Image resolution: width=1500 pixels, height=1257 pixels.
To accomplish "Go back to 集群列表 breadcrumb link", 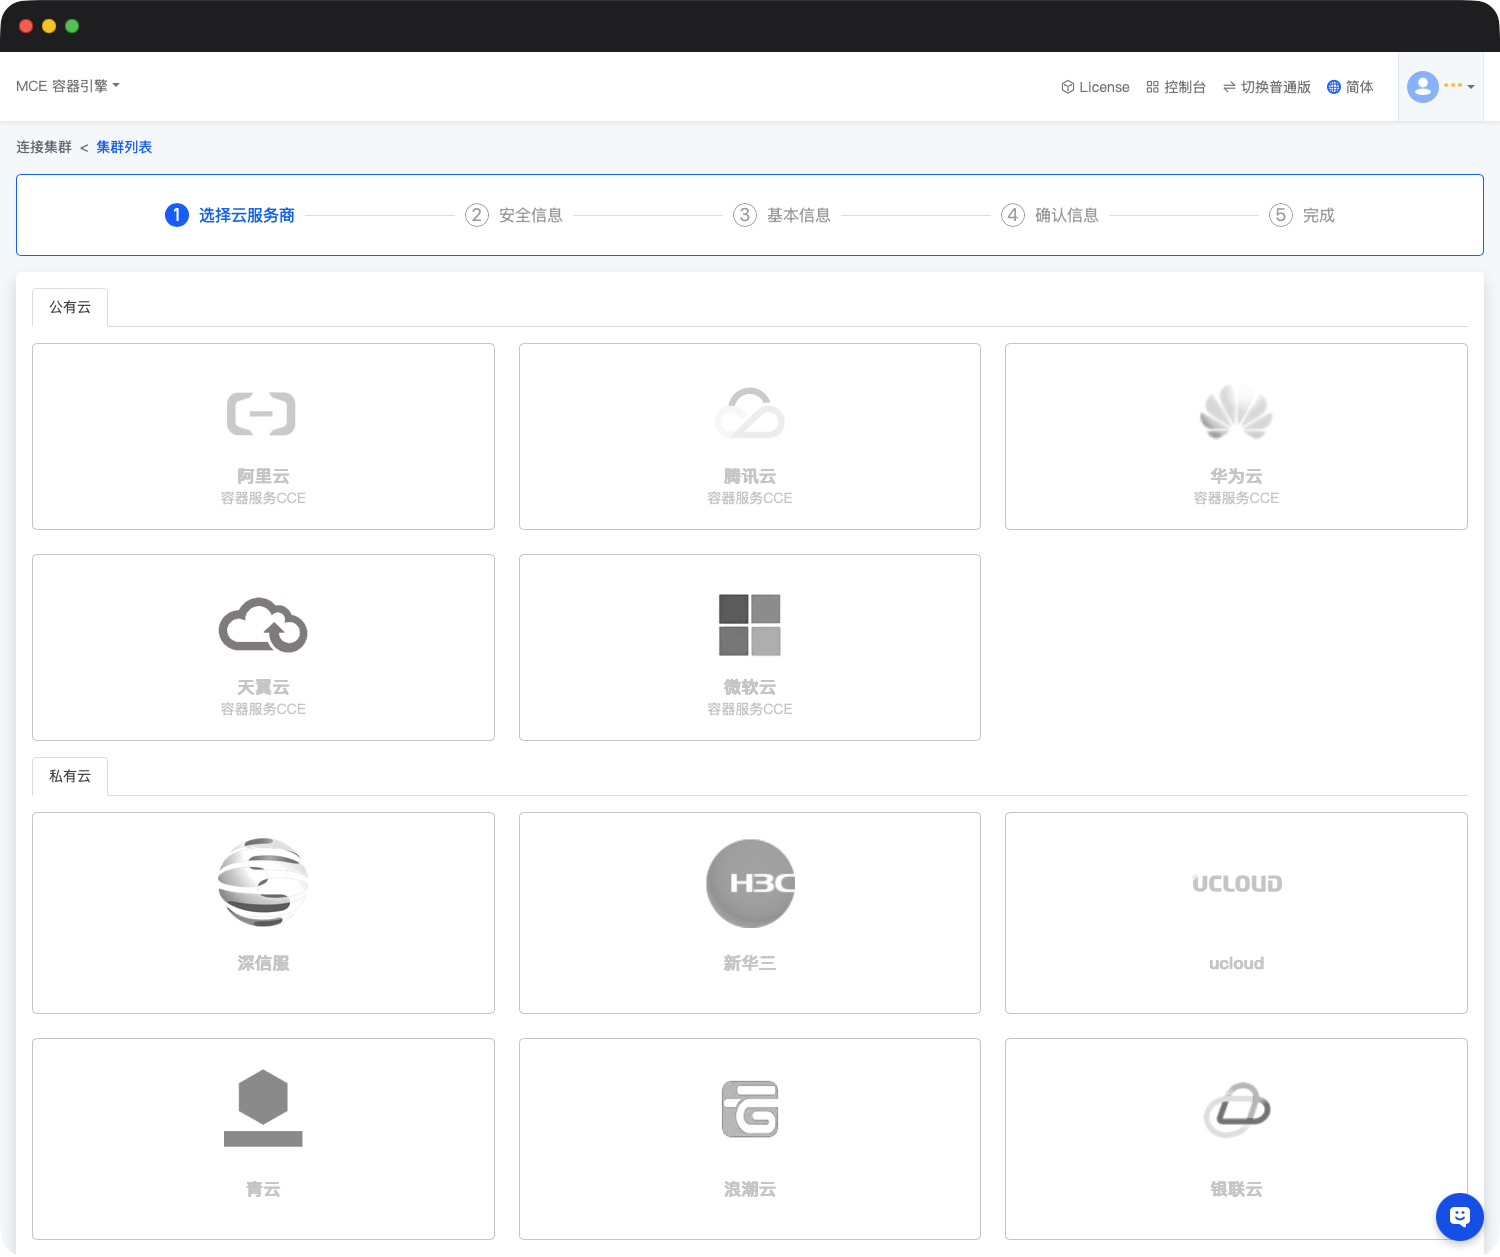I will coord(124,147).
